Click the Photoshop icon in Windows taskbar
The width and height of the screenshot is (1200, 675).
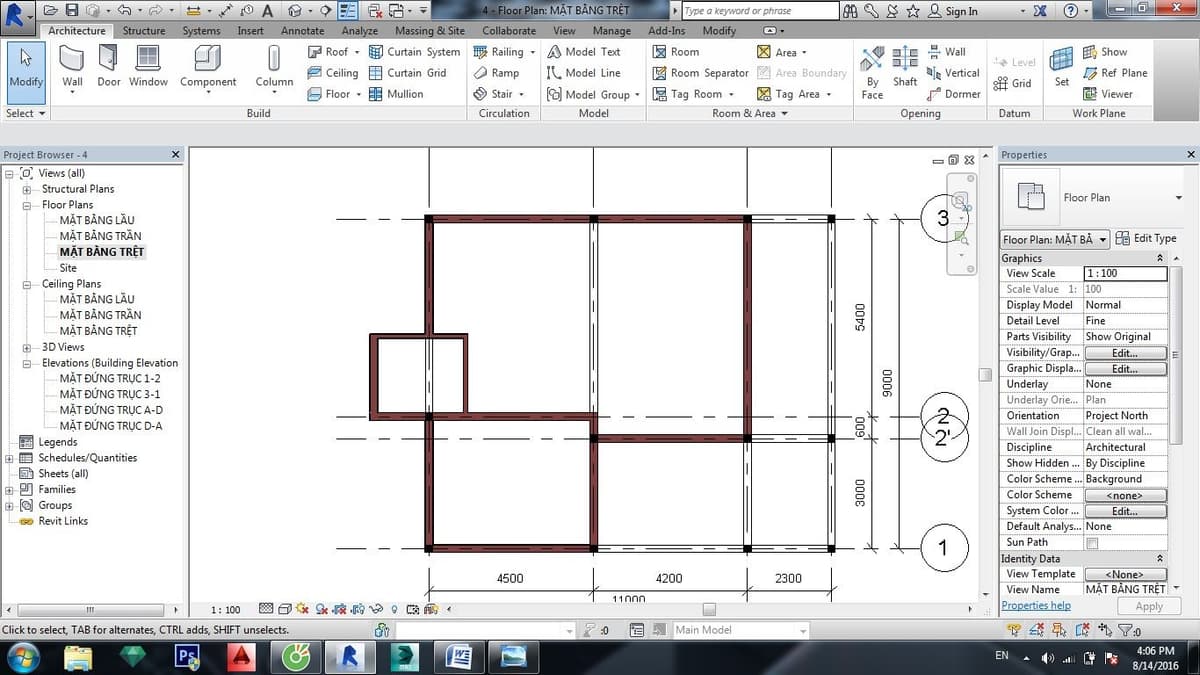[187, 657]
